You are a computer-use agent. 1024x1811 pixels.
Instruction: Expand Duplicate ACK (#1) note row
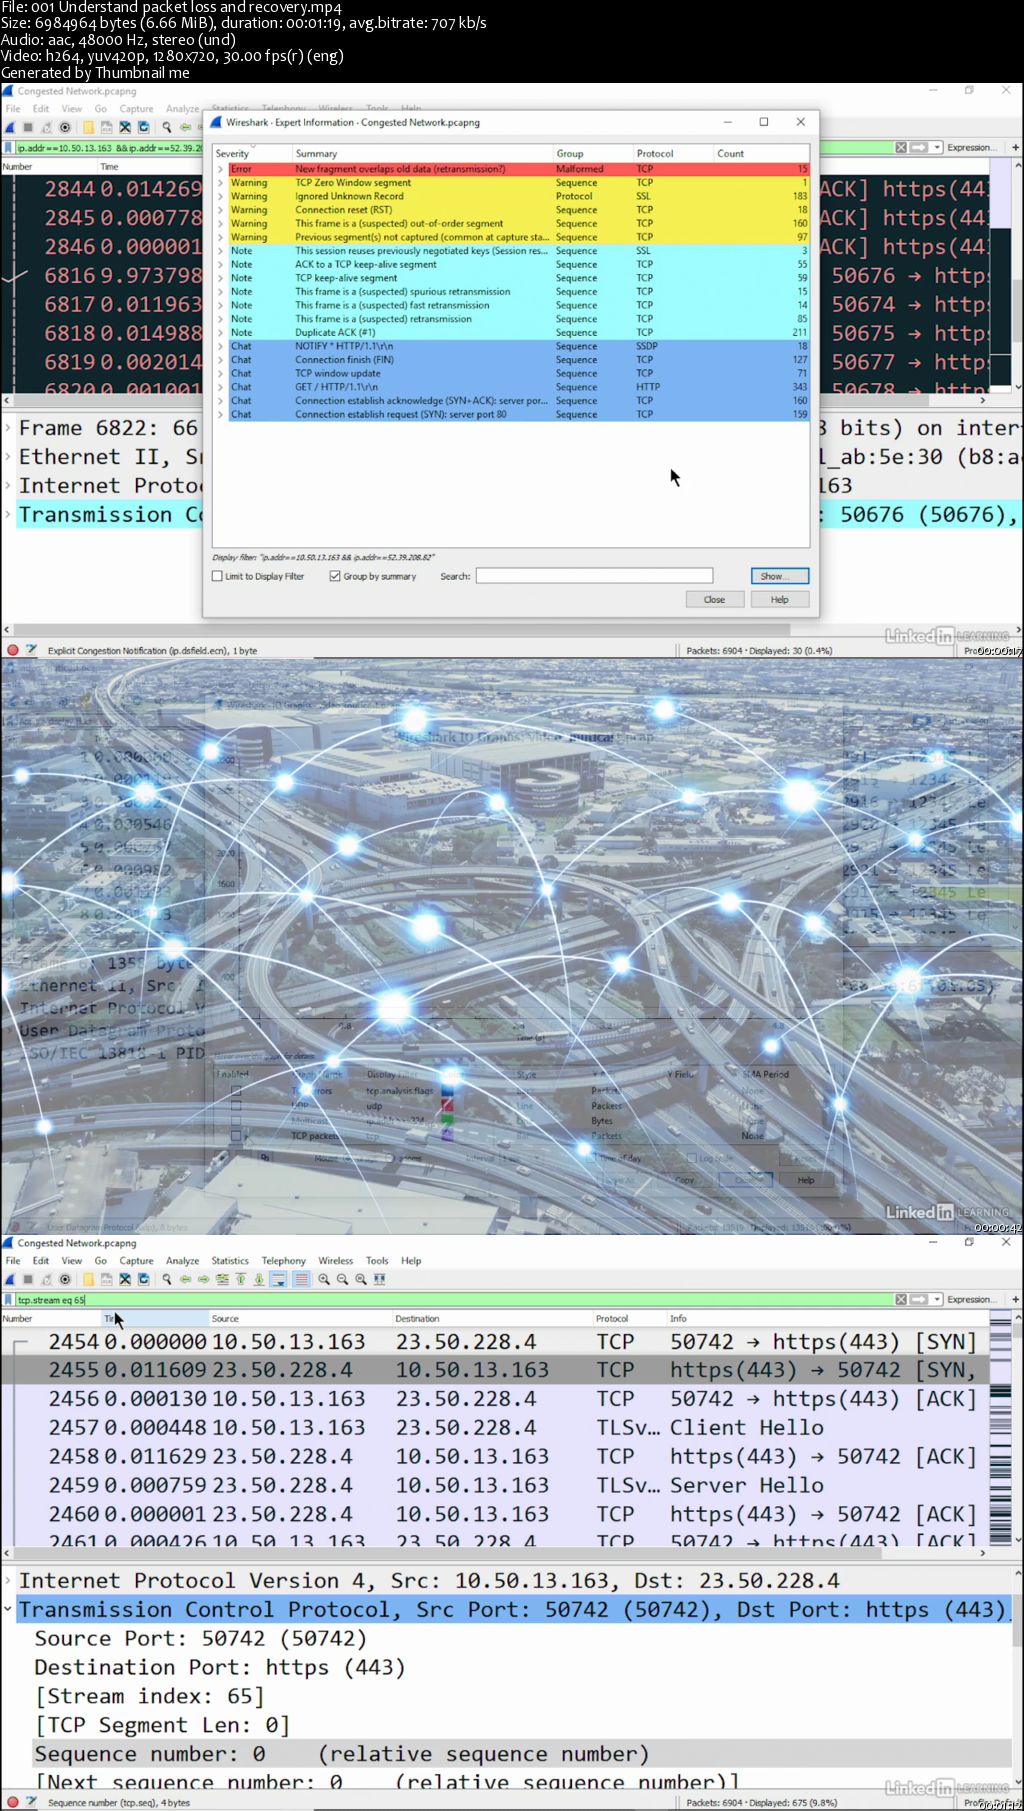(221, 332)
